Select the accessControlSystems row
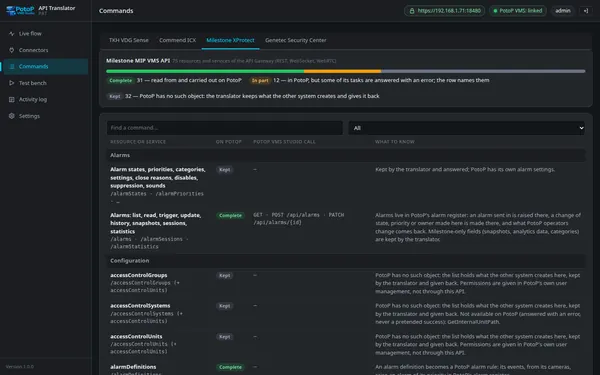Viewport: 600px width, 375px height. pyautogui.click(x=346, y=314)
